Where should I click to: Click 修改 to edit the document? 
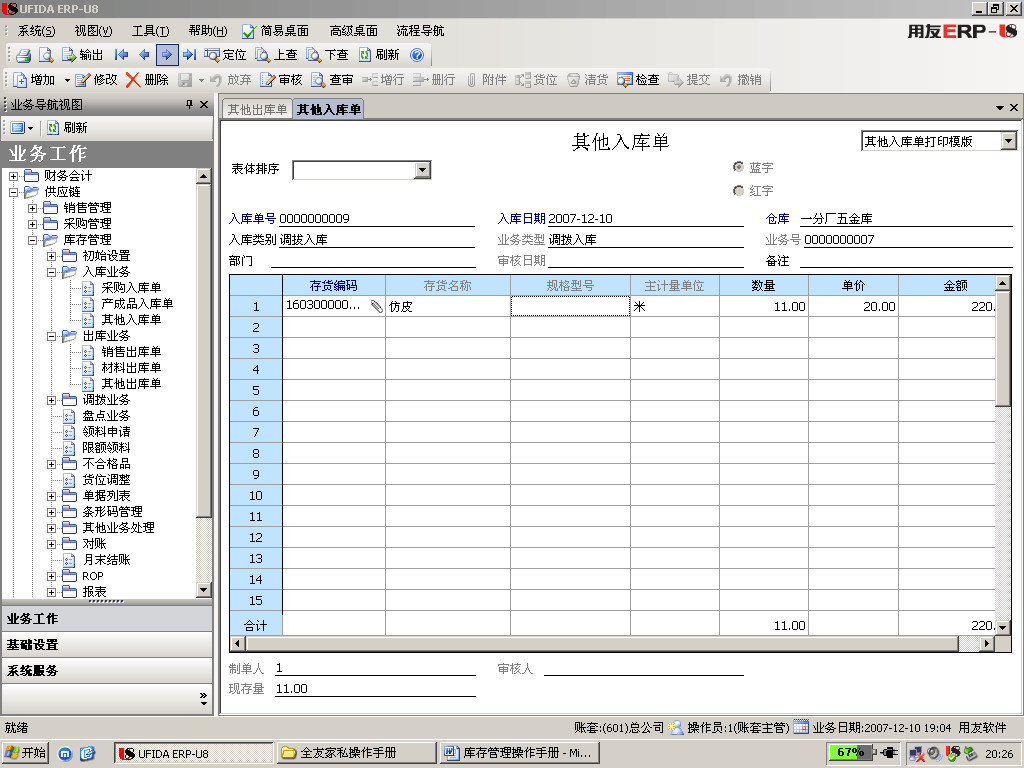pyautogui.click(x=96, y=80)
